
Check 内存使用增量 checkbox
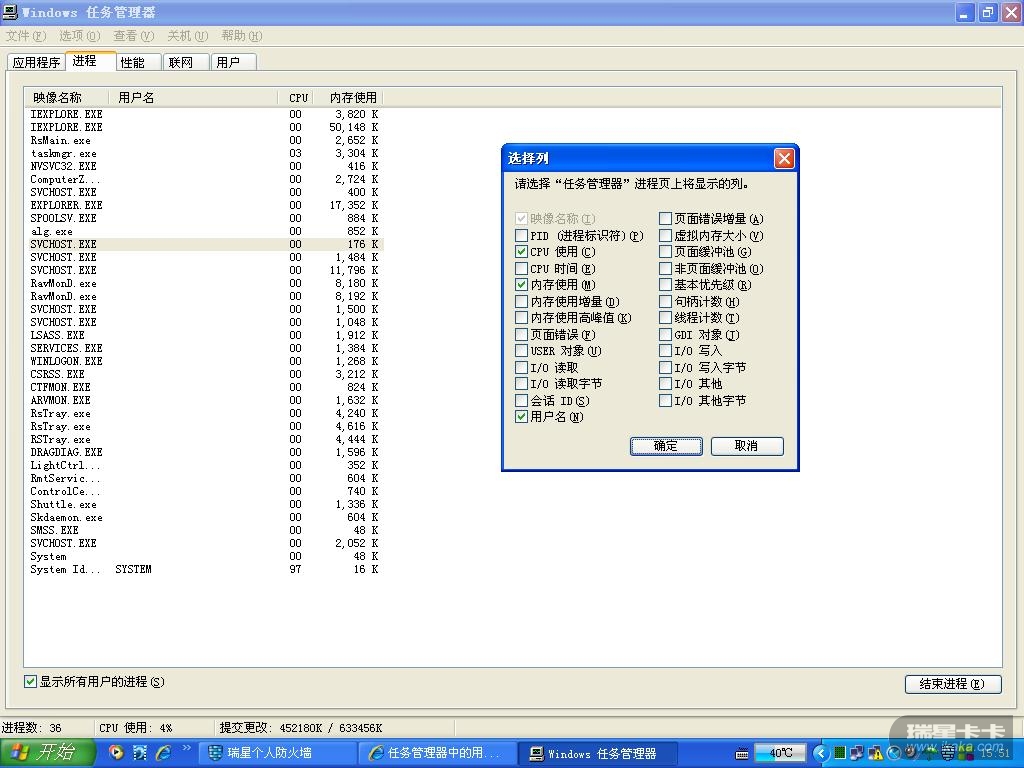tap(521, 302)
